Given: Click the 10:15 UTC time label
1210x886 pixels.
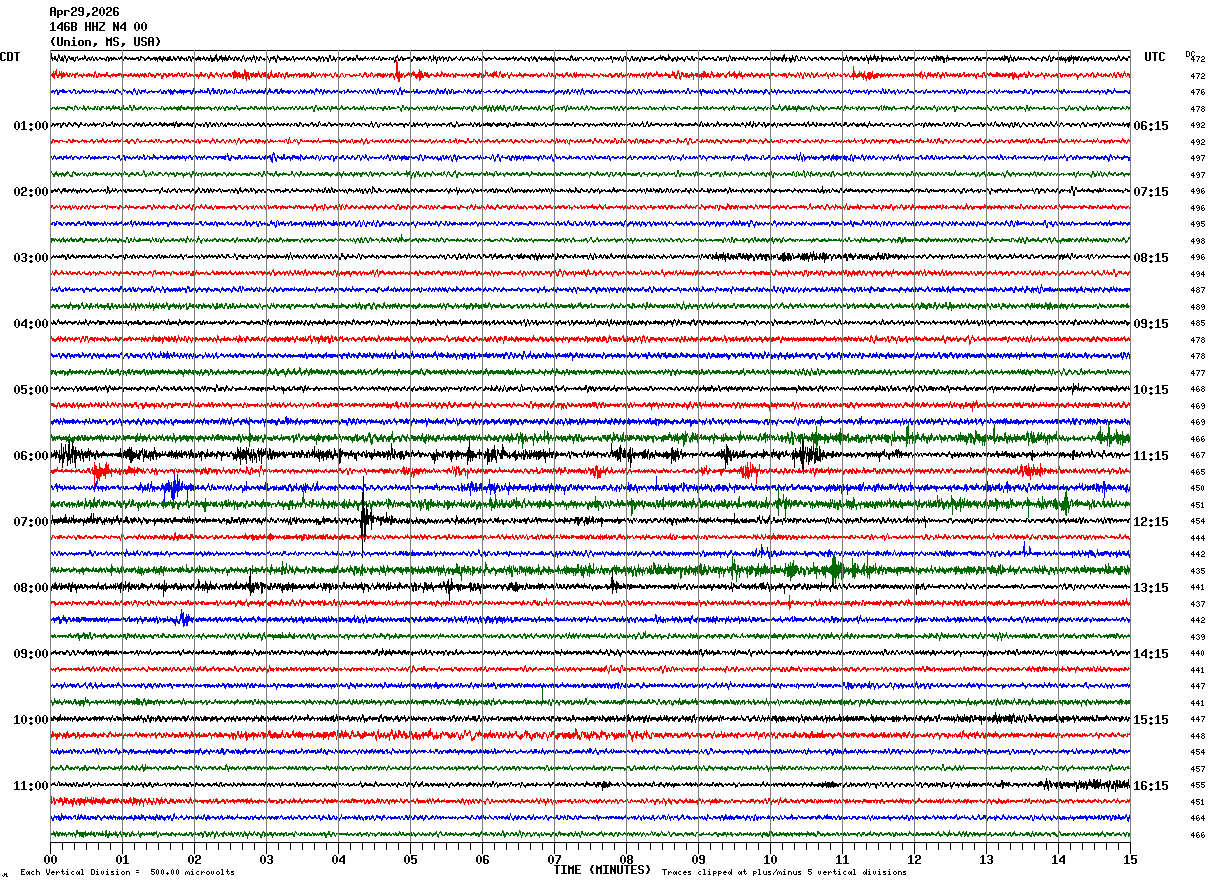Looking at the screenshot, I should (1151, 390).
